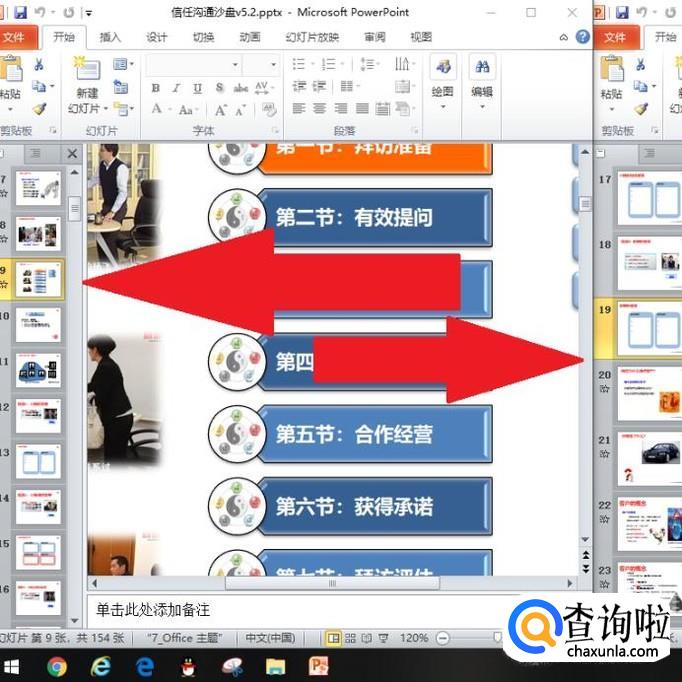This screenshot has height=682, width=682.
Task: Click Undo in the left window's quick access toolbar
Action: point(40,13)
